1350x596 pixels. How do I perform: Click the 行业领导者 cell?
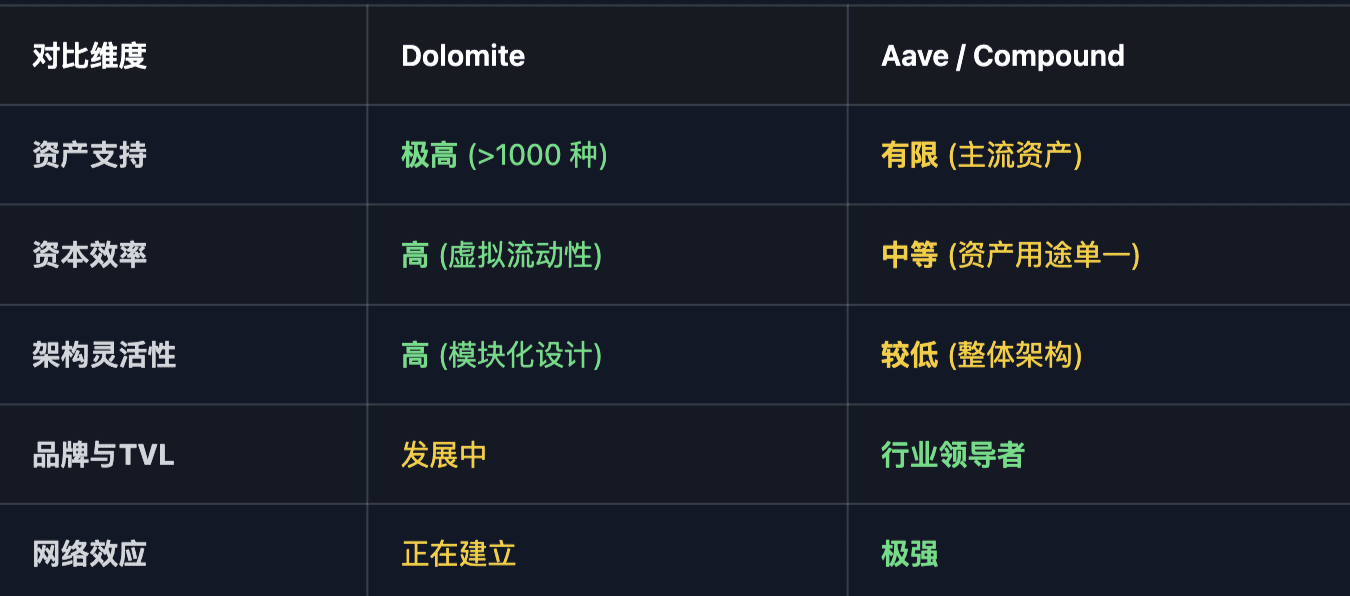953,455
